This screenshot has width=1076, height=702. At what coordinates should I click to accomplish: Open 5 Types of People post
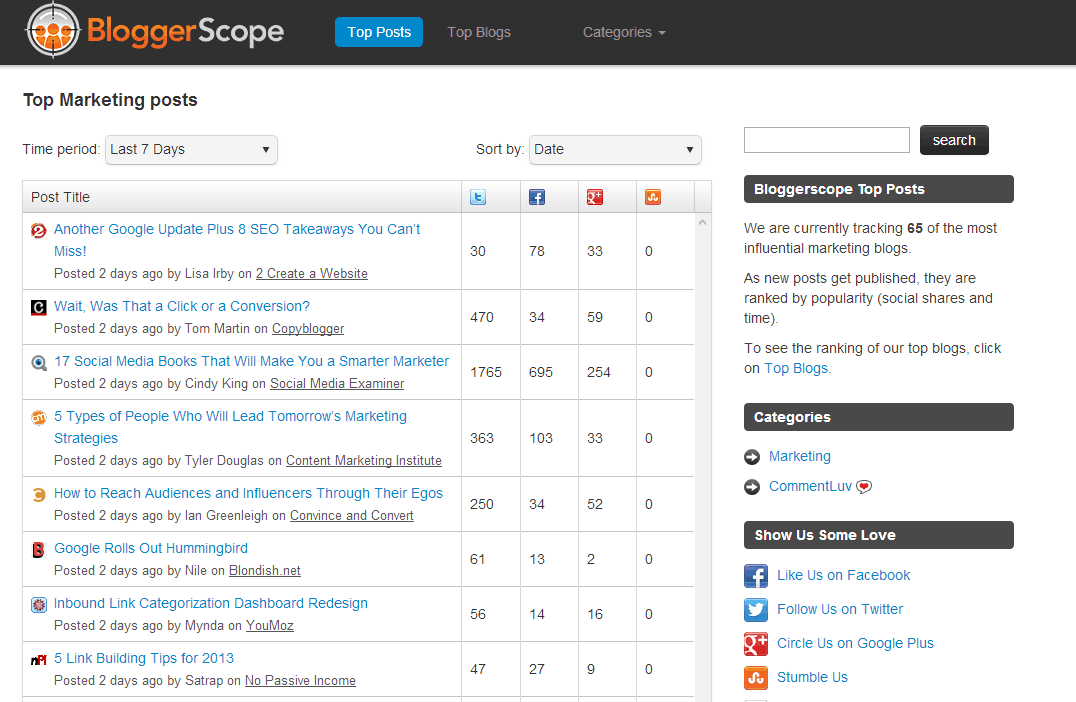coord(231,427)
